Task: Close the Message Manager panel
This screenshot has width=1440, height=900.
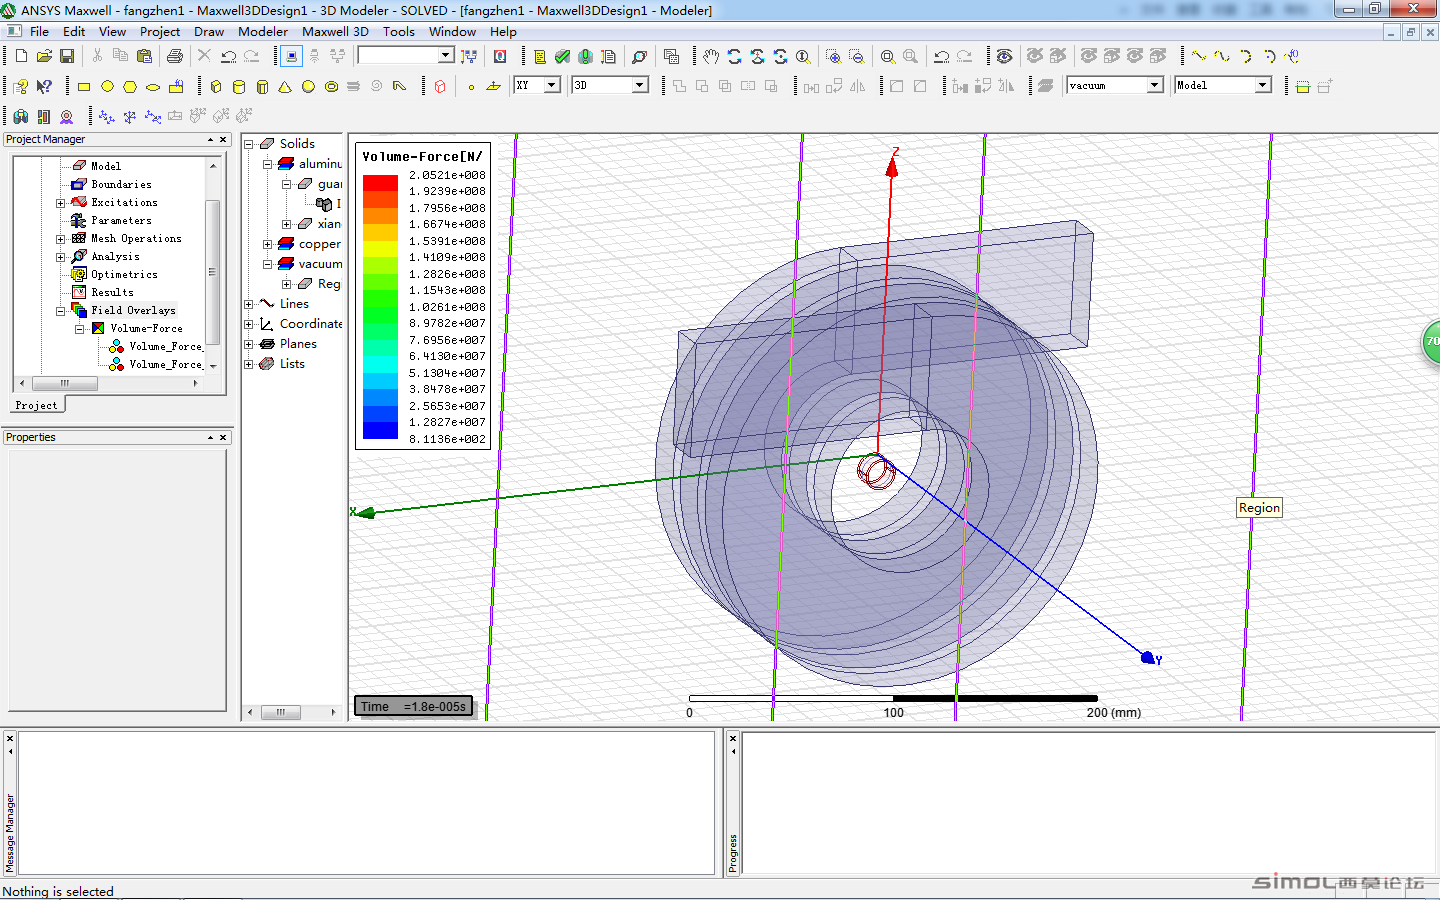Action: coord(10,739)
